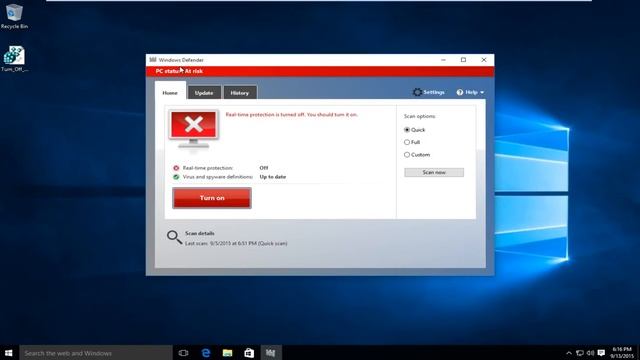This screenshot has height=360, width=640.
Task: Click the Scan details magnifier icon
Action: [x=174, y=237]
